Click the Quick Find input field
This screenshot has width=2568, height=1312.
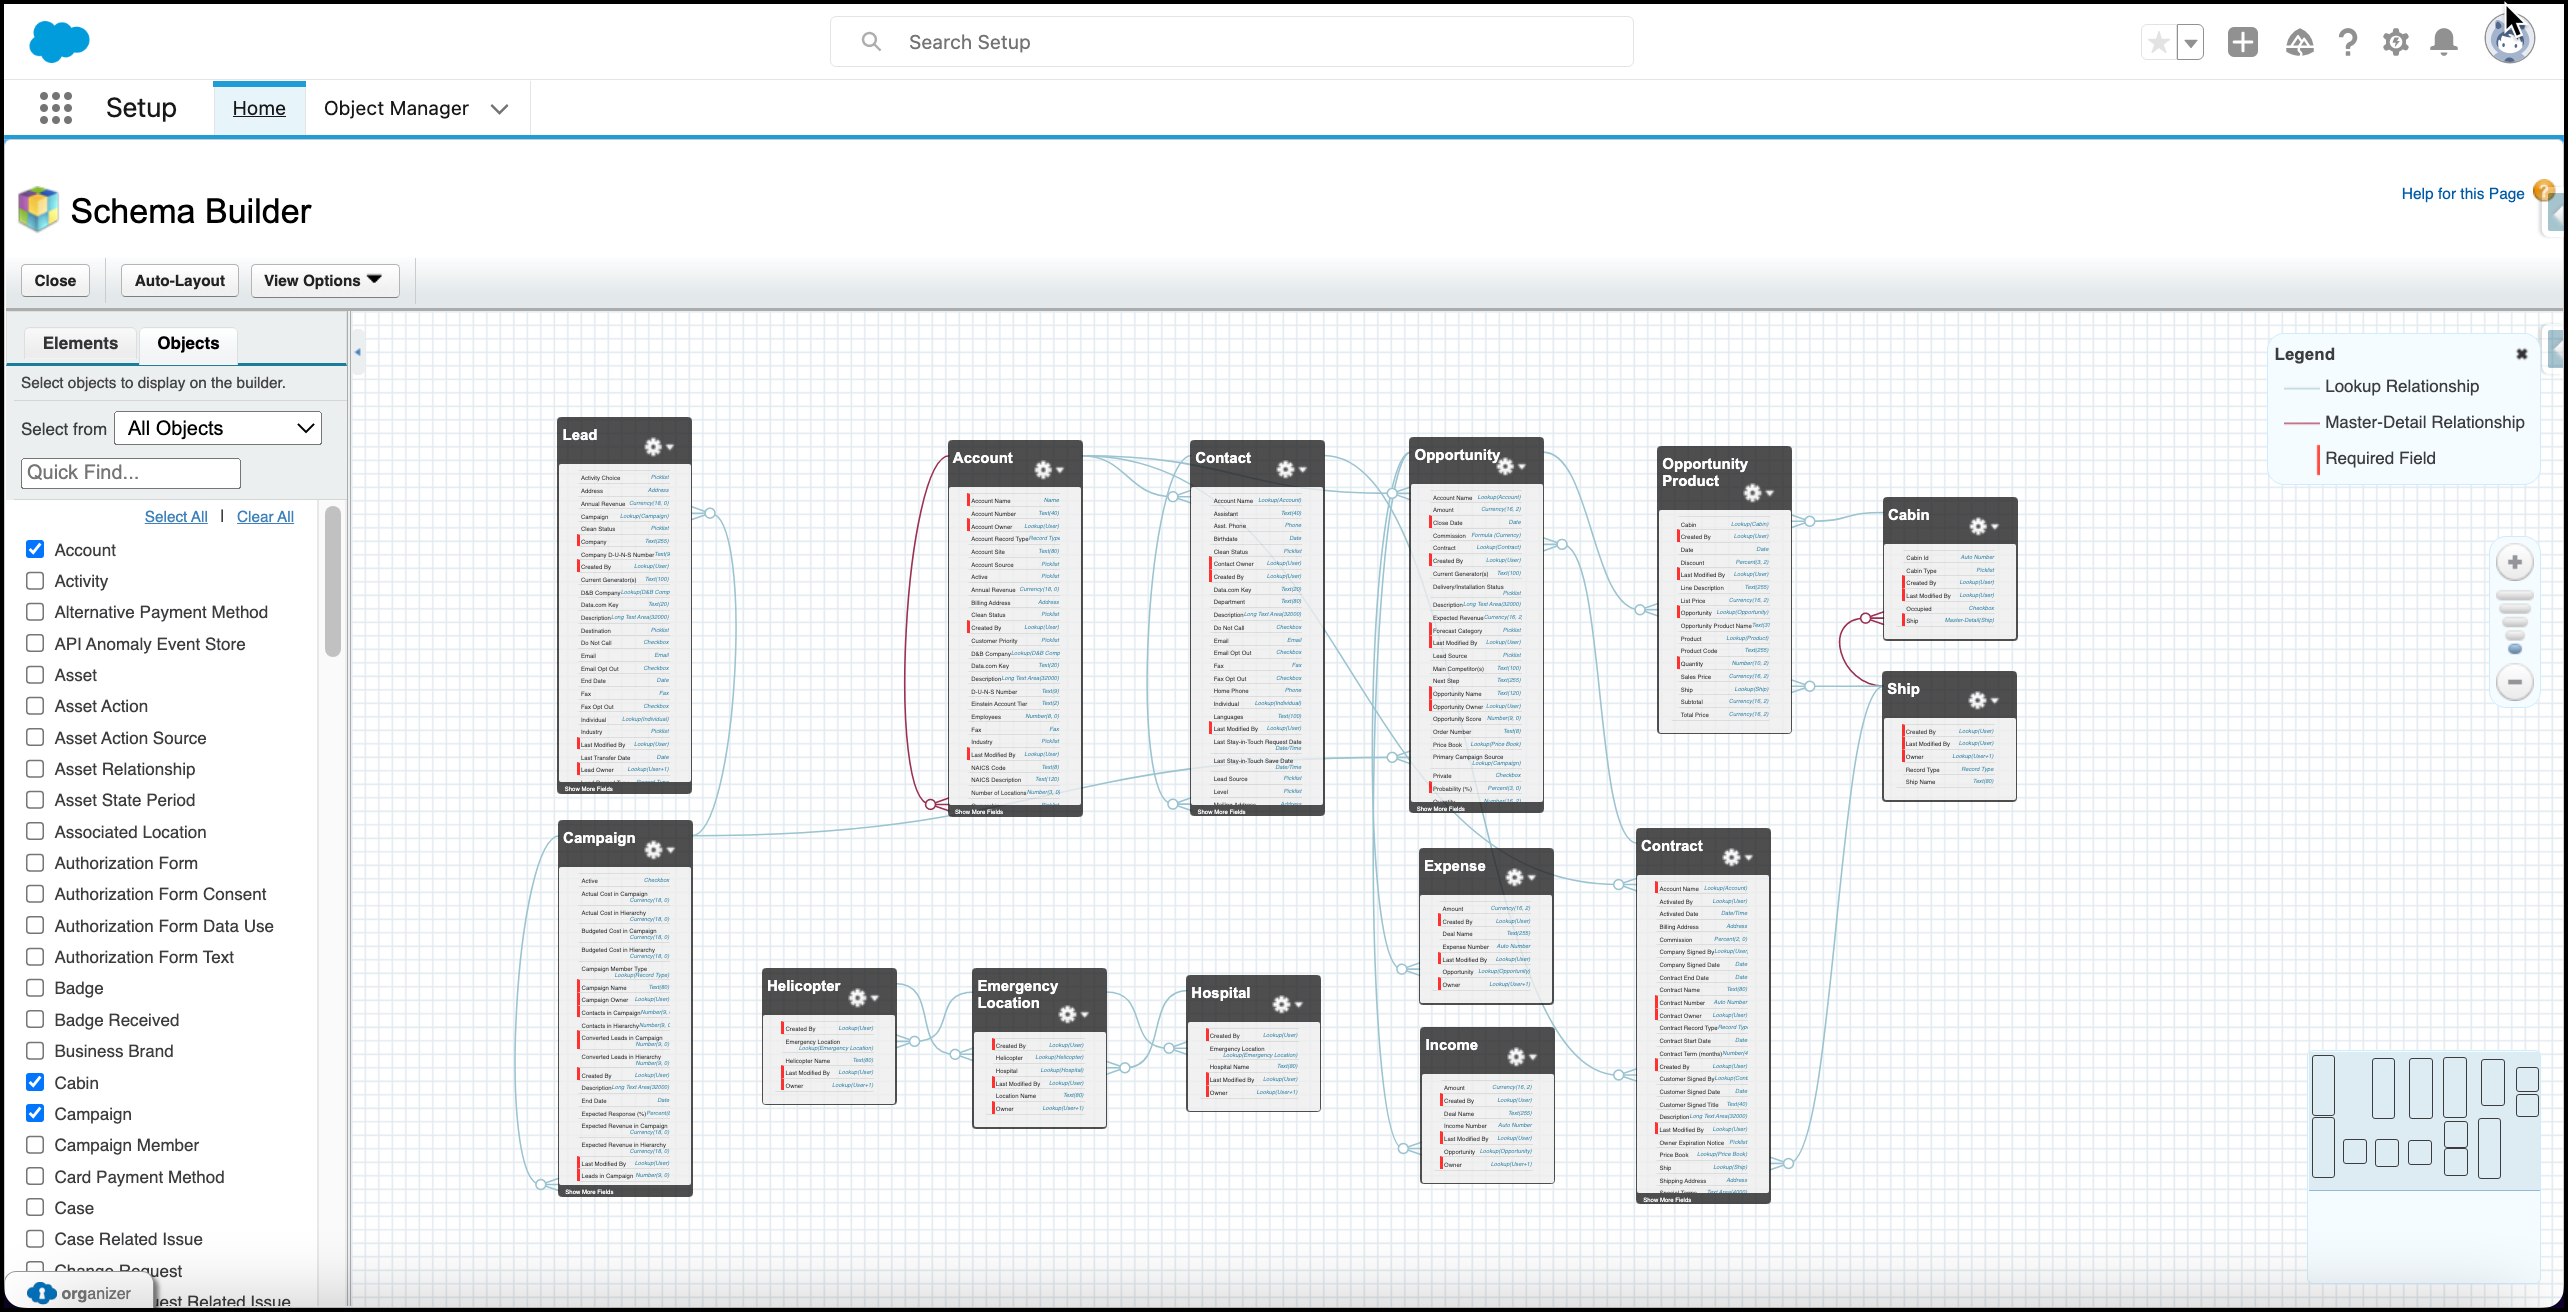[131, 473]
